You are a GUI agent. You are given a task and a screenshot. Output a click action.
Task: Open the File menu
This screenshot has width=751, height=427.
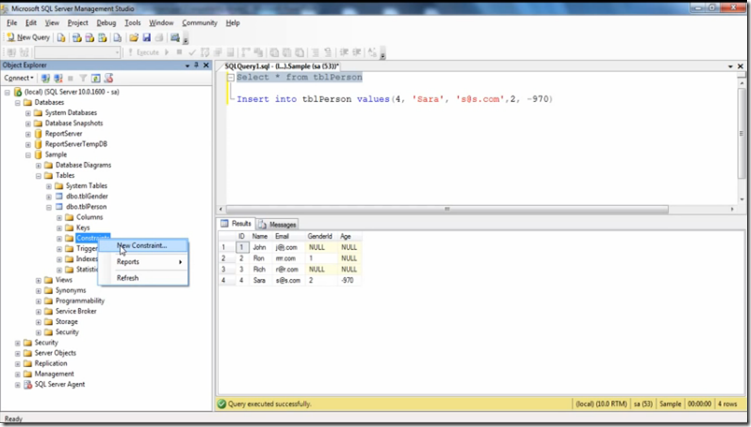pos(12,22)
